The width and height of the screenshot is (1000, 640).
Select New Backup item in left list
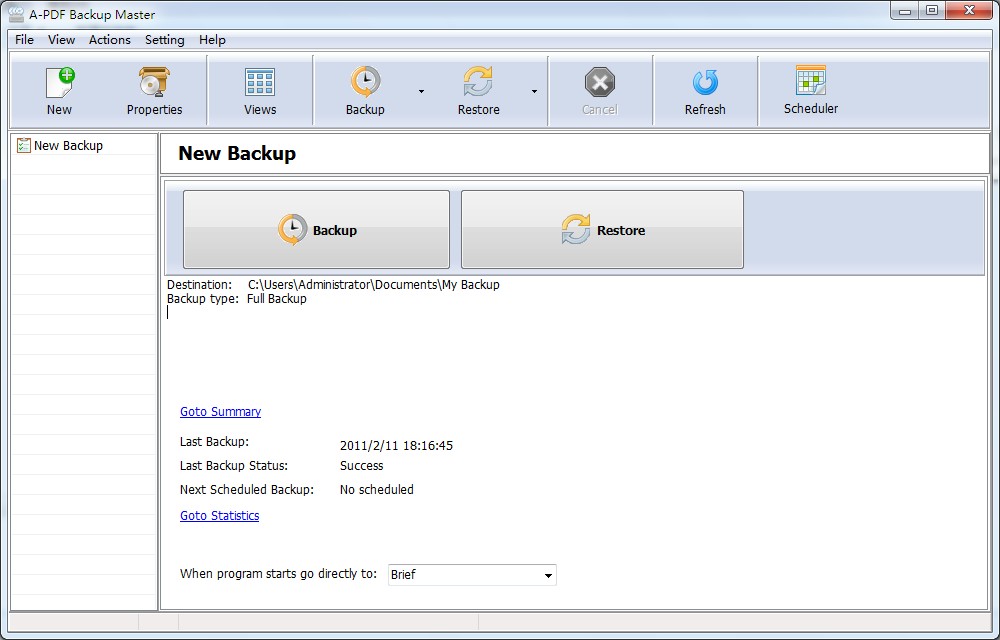68,146
